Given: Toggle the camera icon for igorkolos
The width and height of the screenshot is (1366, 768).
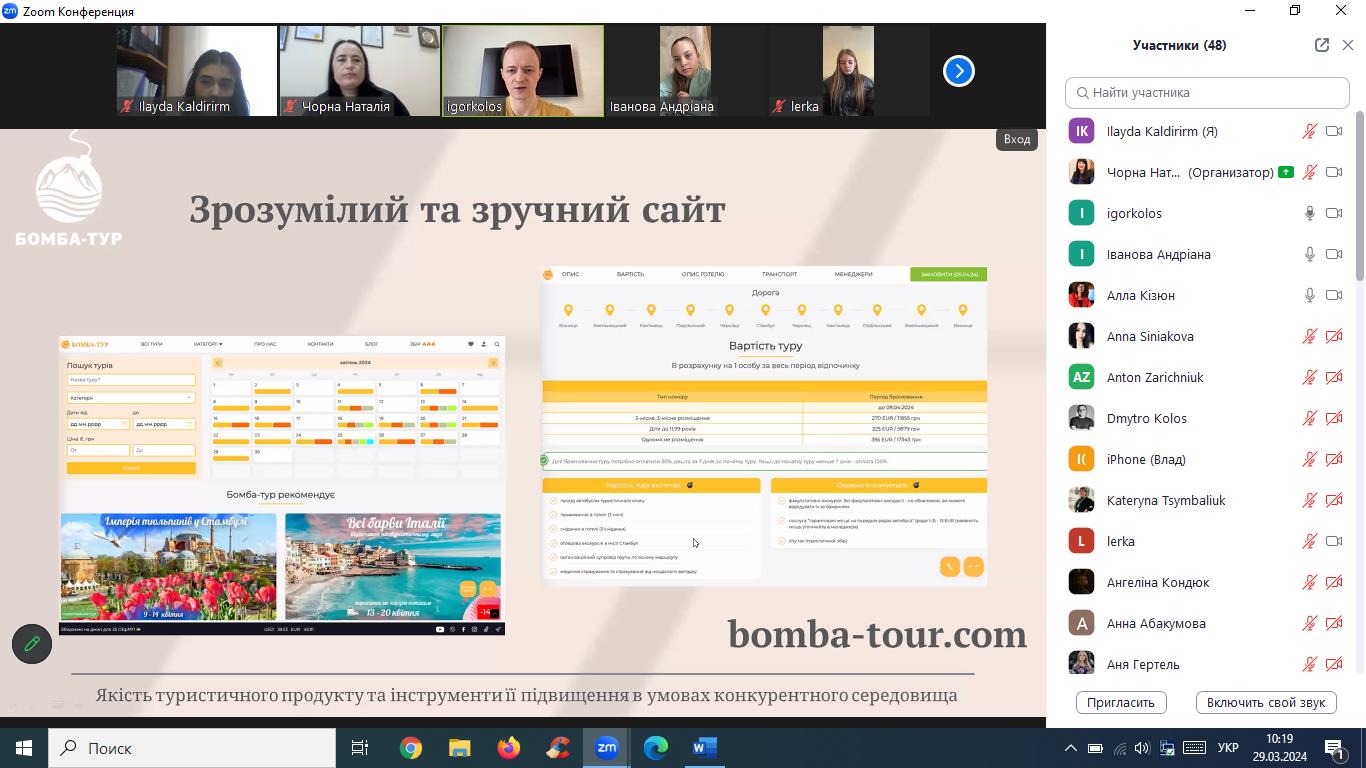Looking at the screenshot, I should click(1334, 213).
